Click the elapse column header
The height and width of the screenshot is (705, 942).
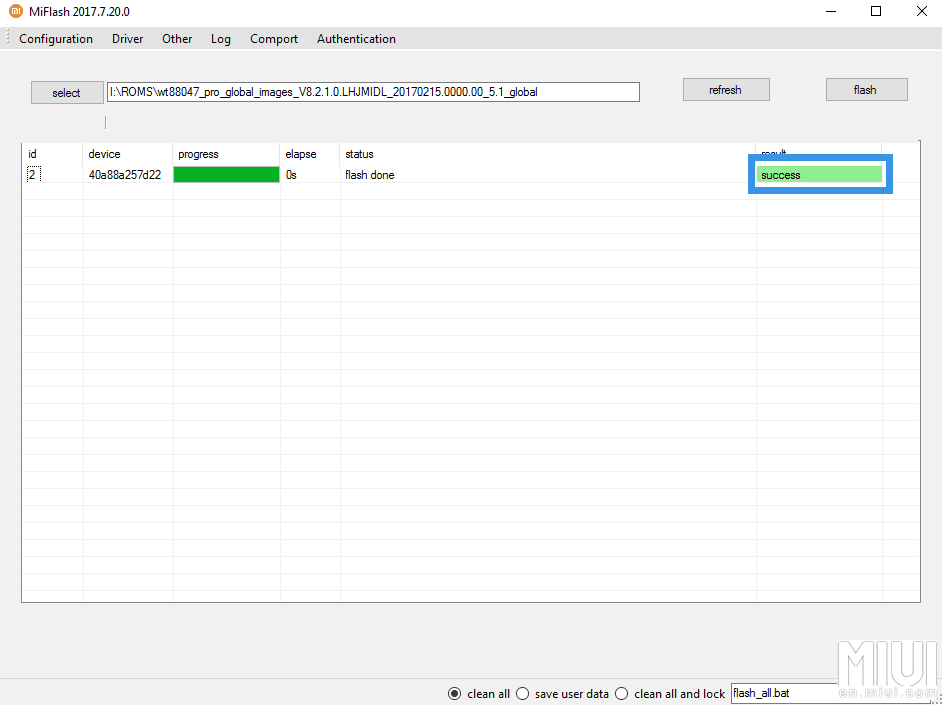point(310,154)
